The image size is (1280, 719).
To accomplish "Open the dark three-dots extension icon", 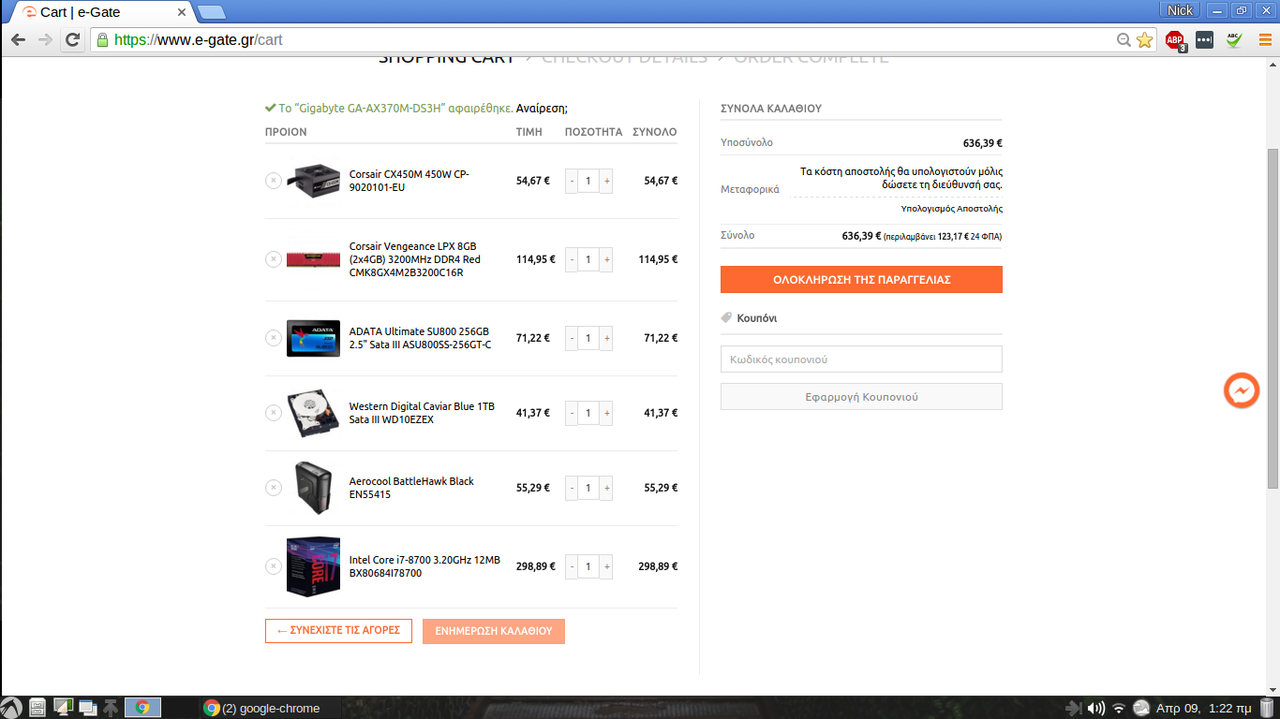I will [x=1204, y=40].
